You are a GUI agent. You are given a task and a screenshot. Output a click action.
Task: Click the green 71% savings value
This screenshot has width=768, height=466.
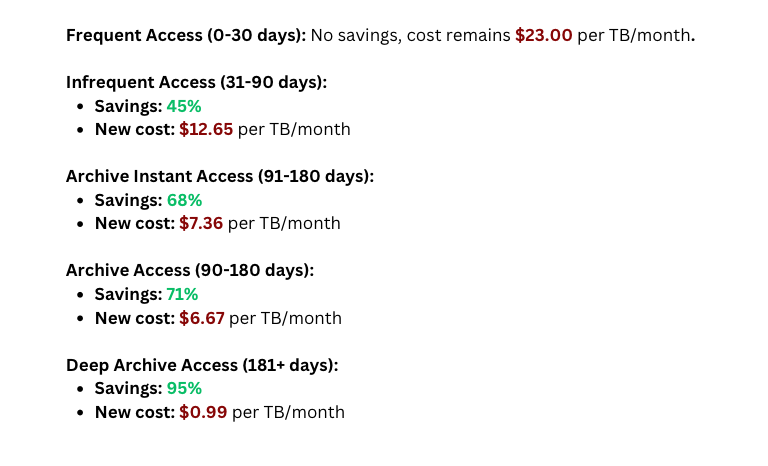click(182, 294)
